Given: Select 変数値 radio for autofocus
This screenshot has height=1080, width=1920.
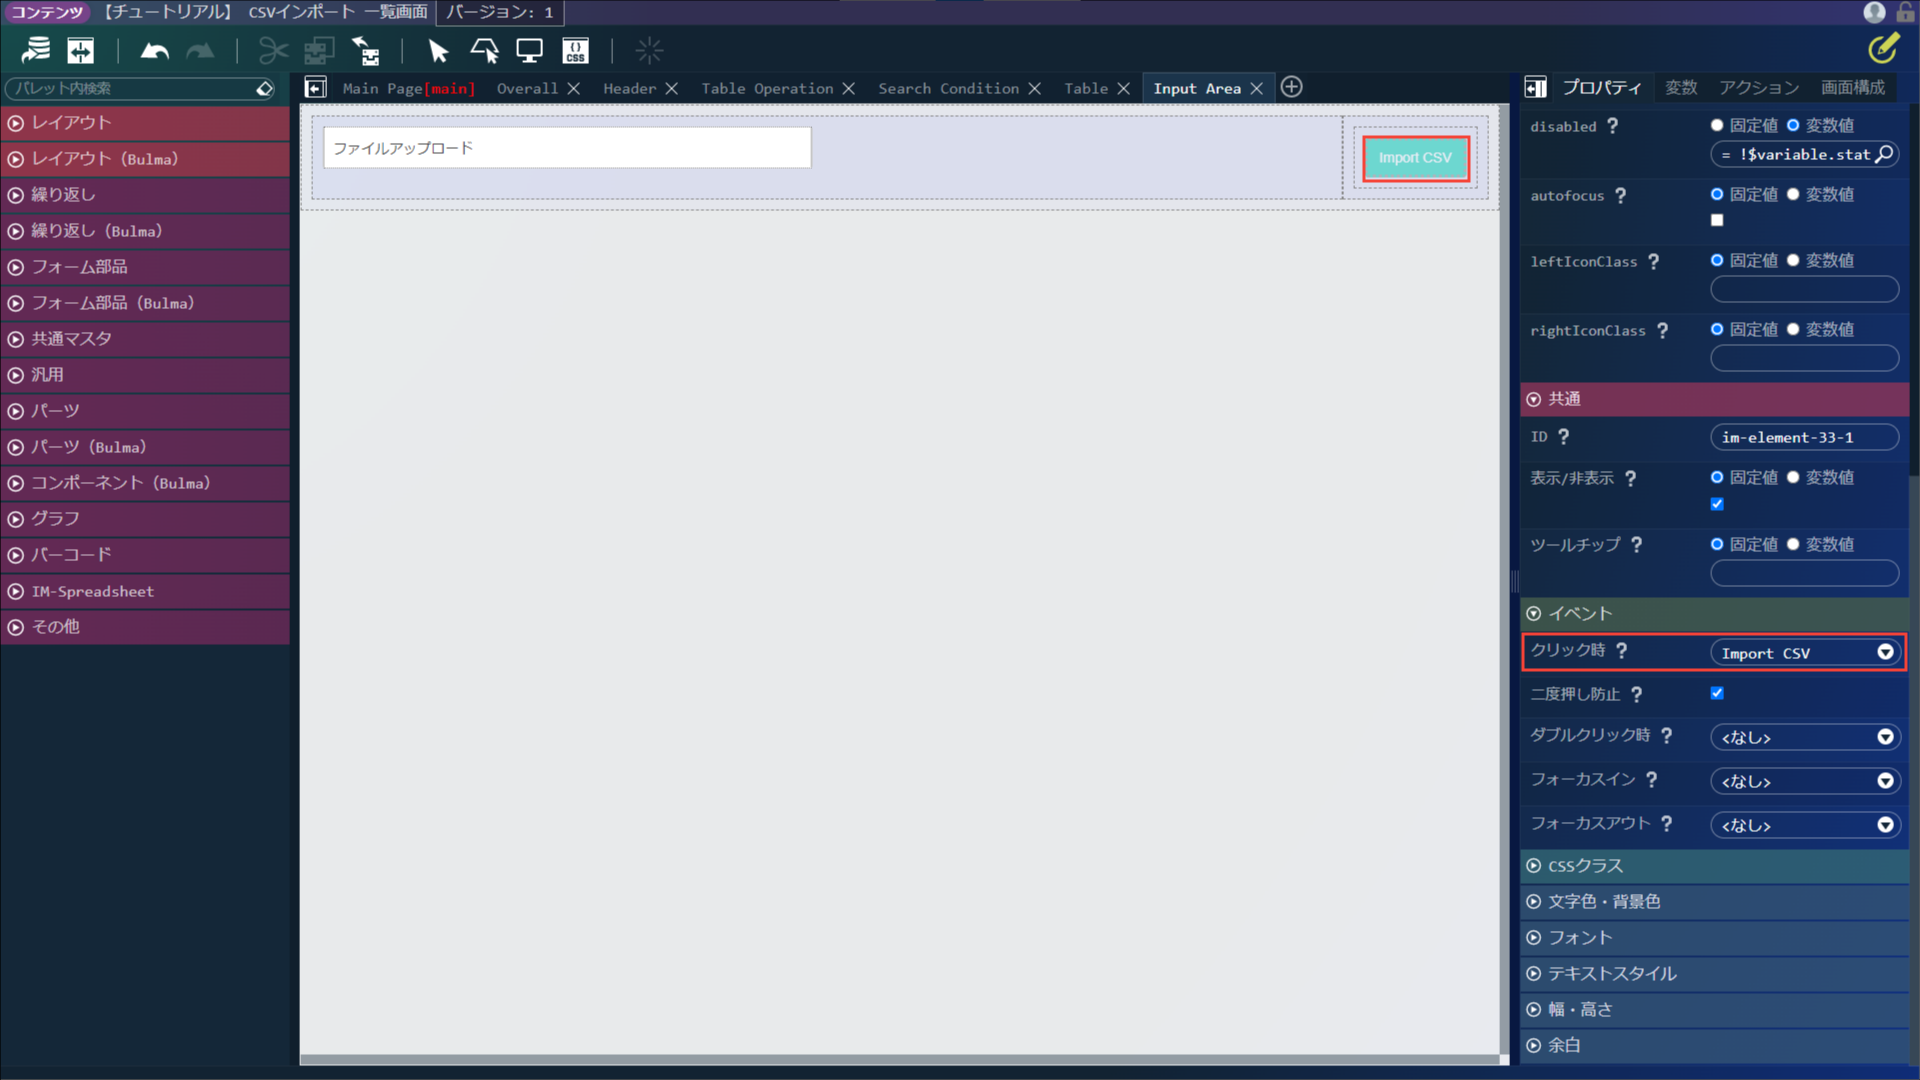Looking at the screenshot, I should (1793, 194).
